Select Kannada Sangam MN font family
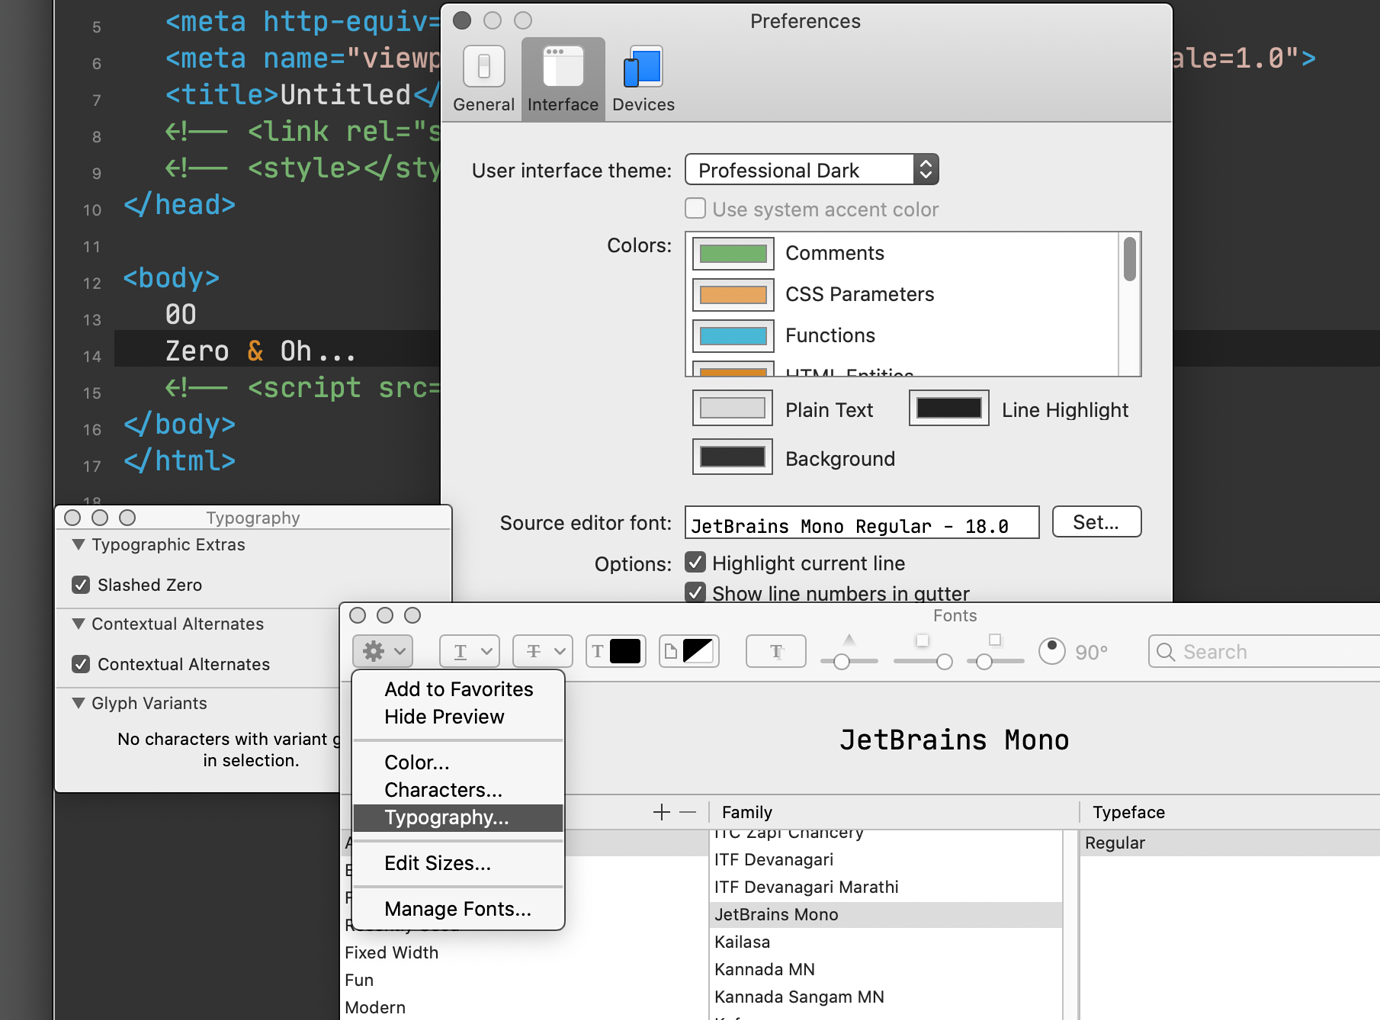This screenshot has height=1020, width=1380. point(886,997)
